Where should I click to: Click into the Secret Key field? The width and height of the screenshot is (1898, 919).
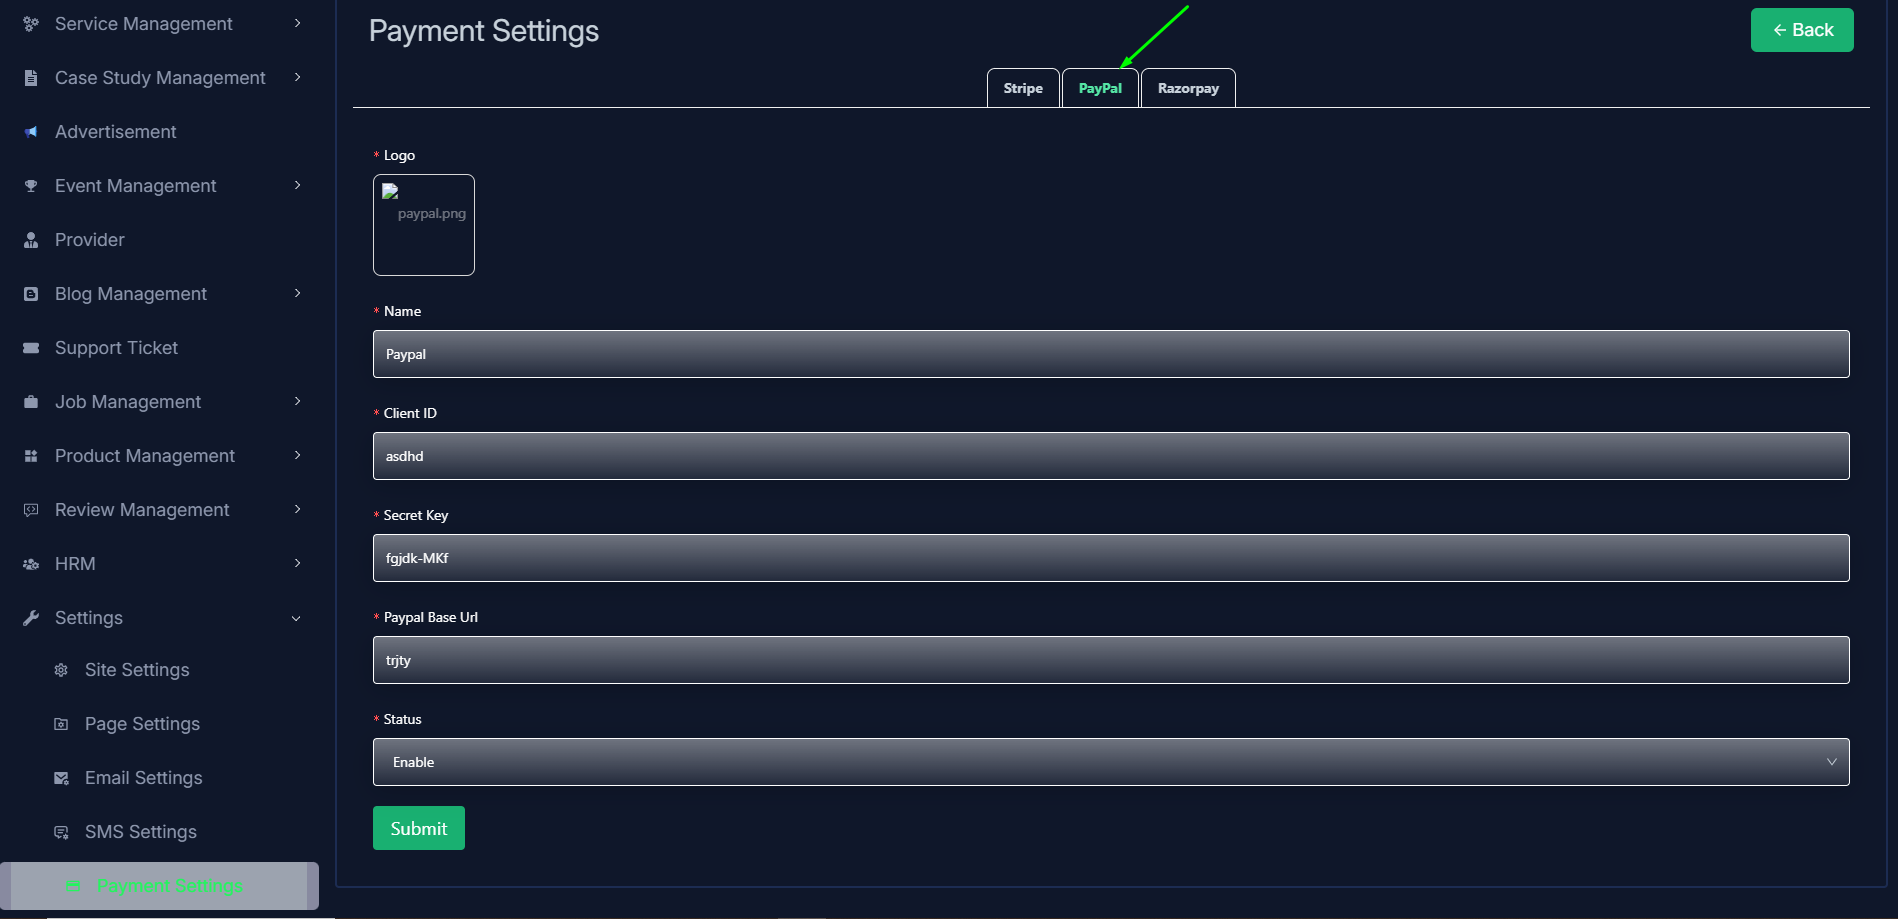[1110, 558]
